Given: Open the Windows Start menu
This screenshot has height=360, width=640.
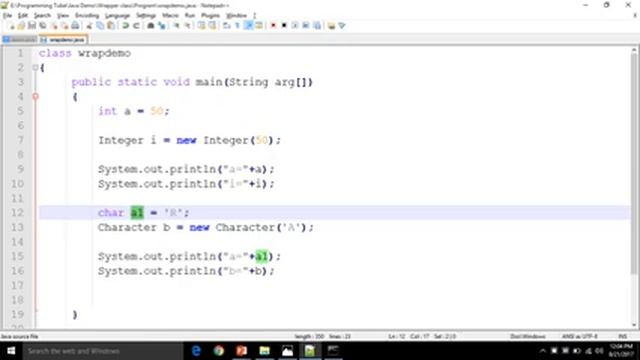Looking at the screenshot, I should pyautogui.click(x=11, y=351).
